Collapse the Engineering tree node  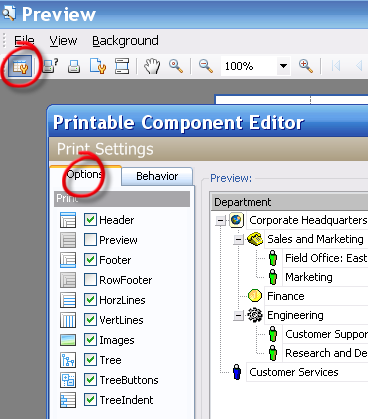pyautogui.click(x=238, y=315)
